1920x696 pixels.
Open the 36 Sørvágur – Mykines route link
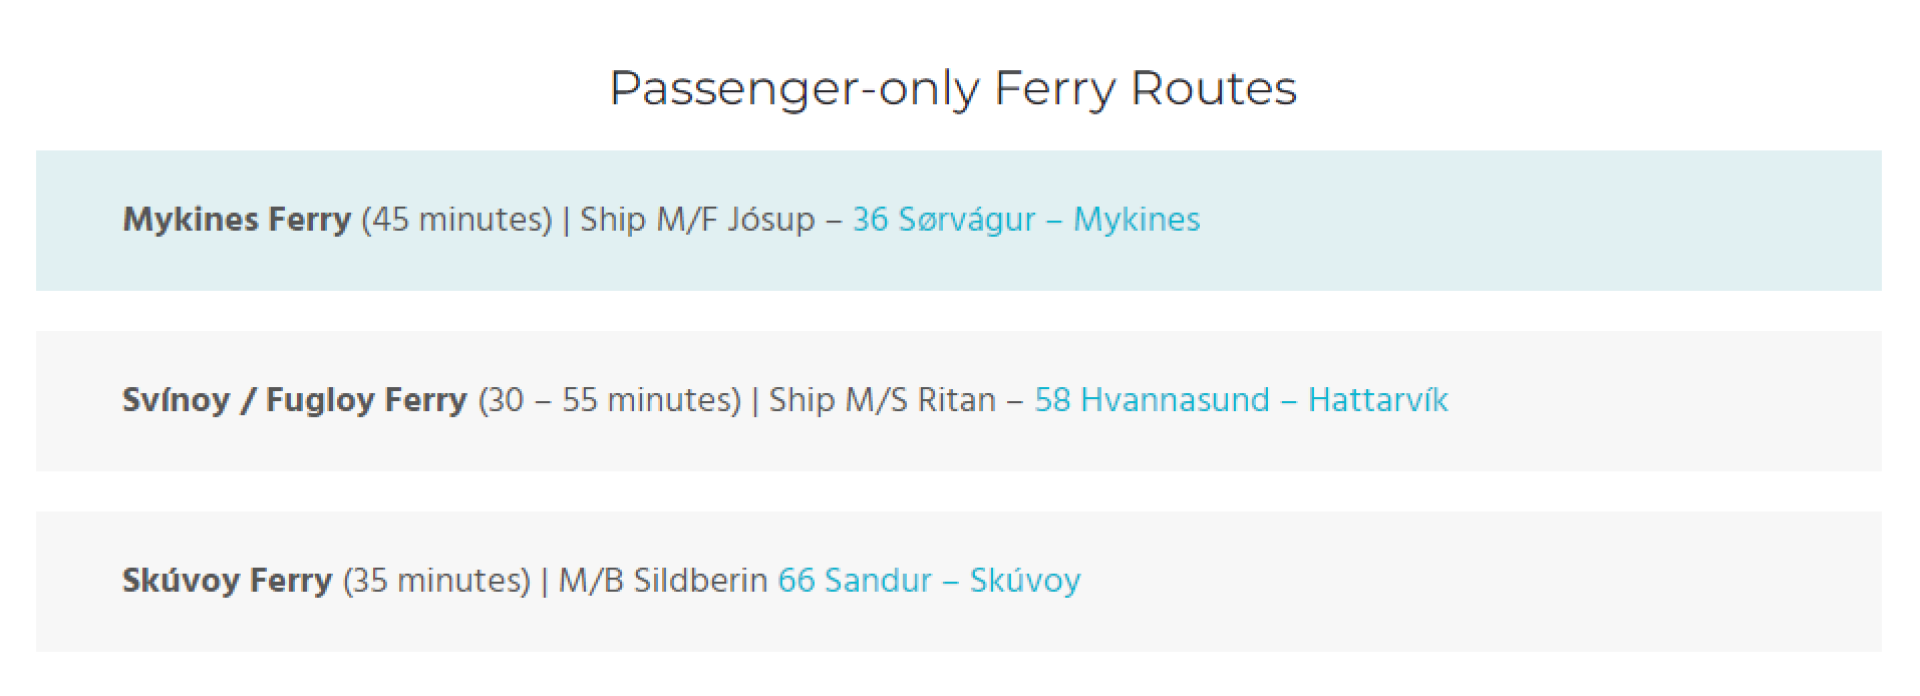pos(1026,219)
